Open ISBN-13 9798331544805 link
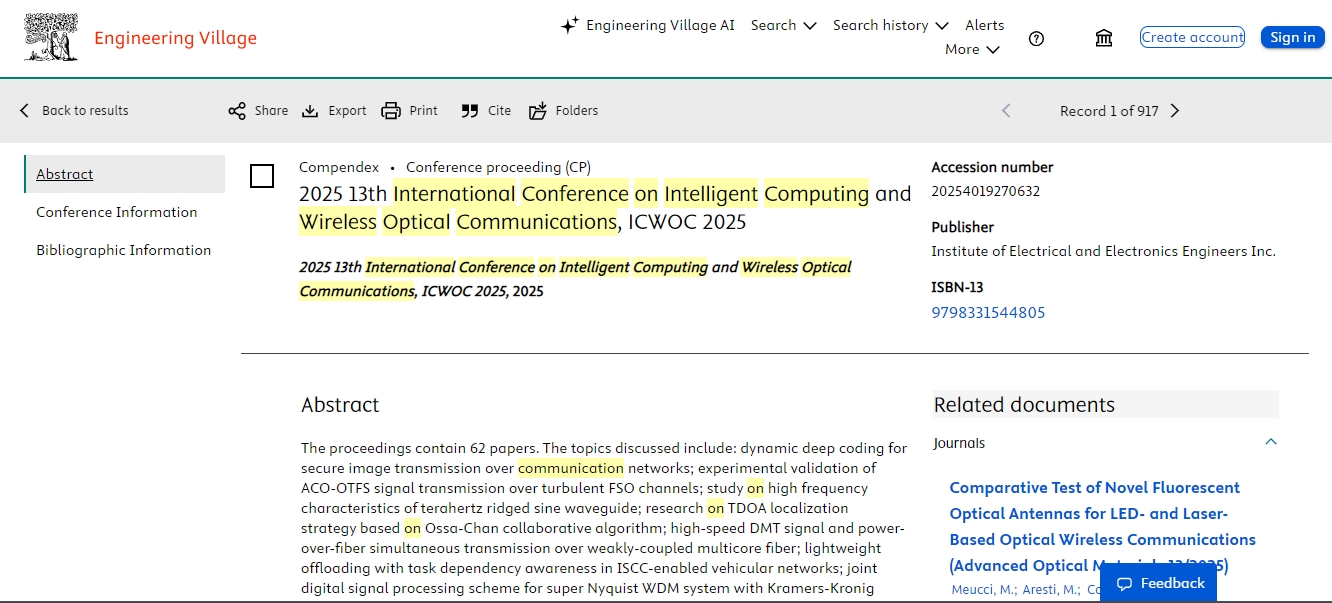Screen dimensions: 1332x603 (x=988, y=312)
